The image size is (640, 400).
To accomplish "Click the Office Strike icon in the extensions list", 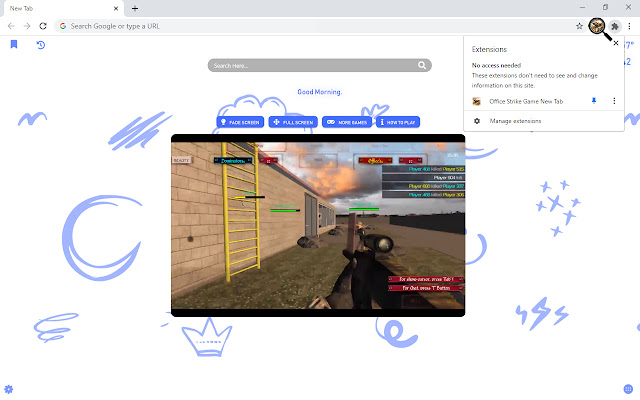I will (x=476, y=101).
